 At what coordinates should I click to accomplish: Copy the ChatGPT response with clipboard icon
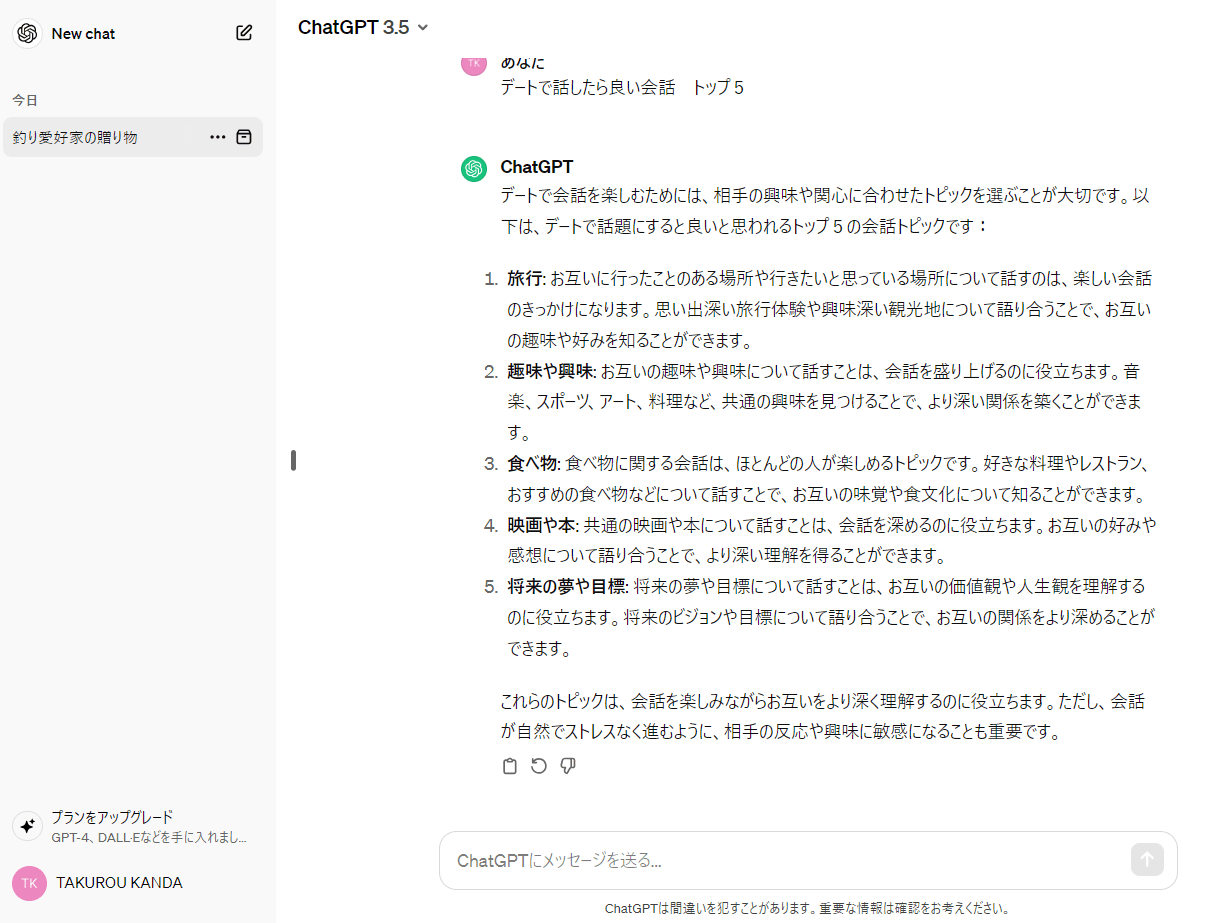pos(510,766)
